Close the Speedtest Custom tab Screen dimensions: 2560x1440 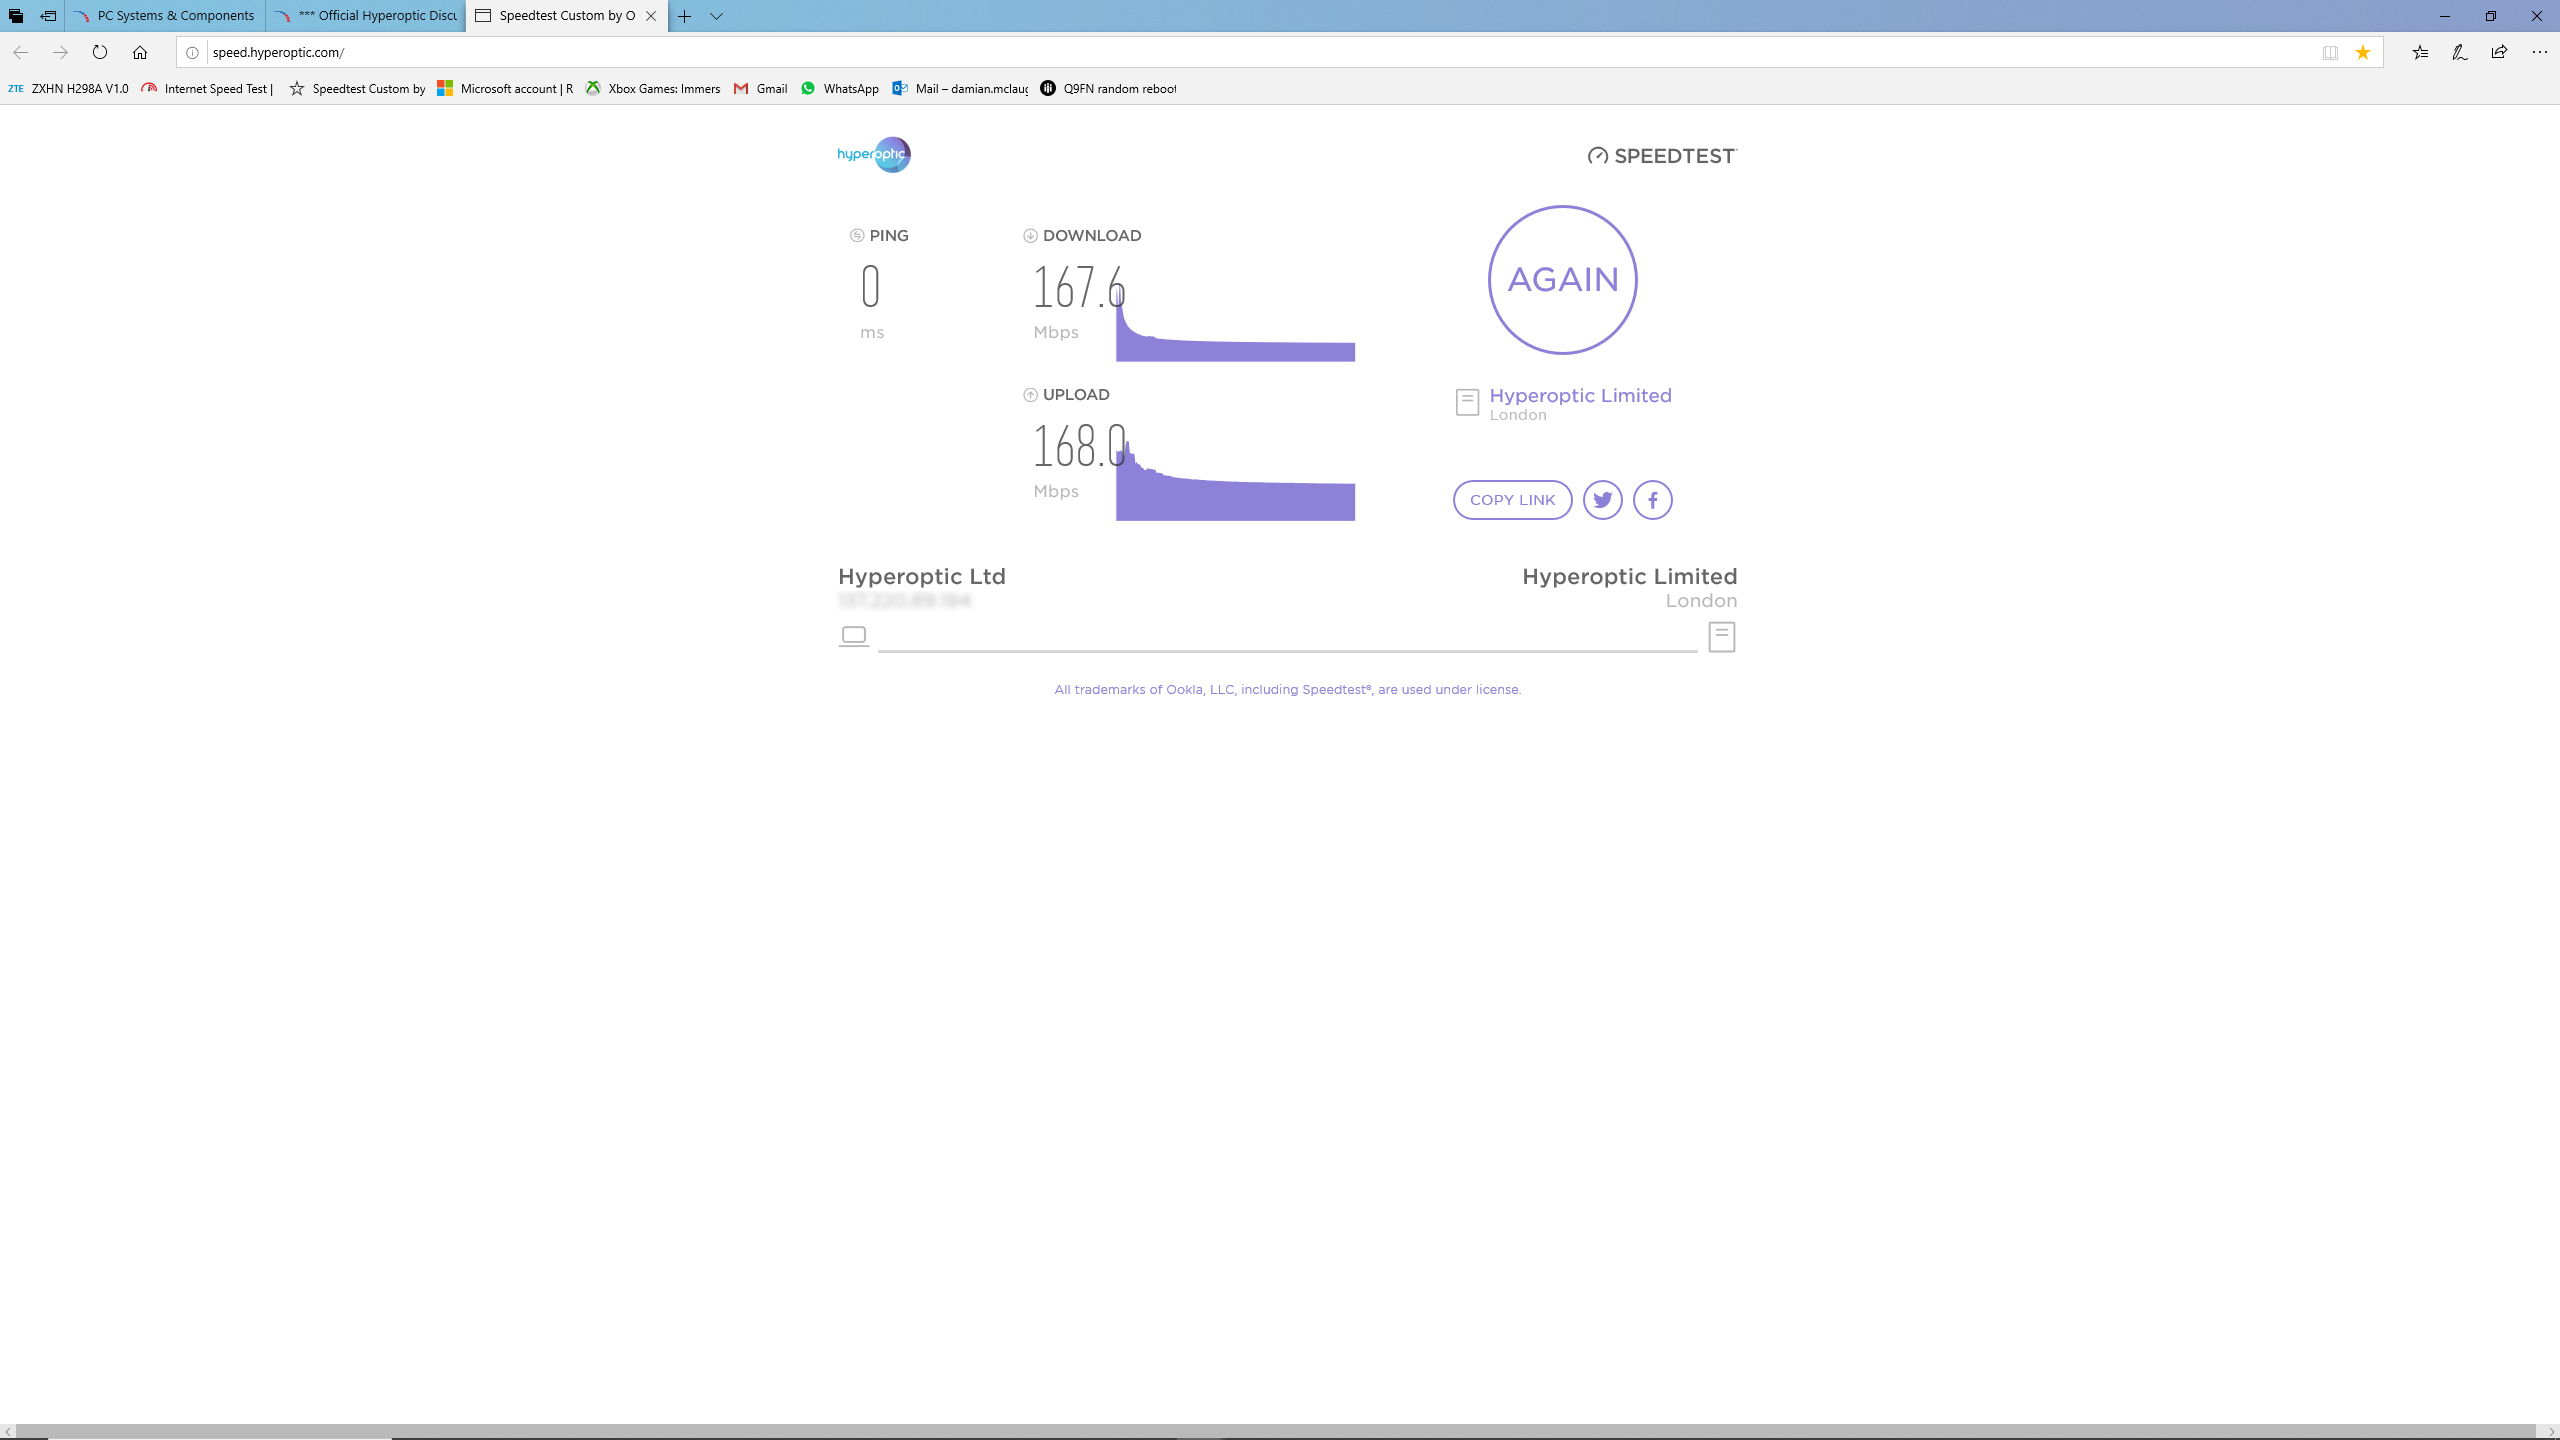click(651, 16)
